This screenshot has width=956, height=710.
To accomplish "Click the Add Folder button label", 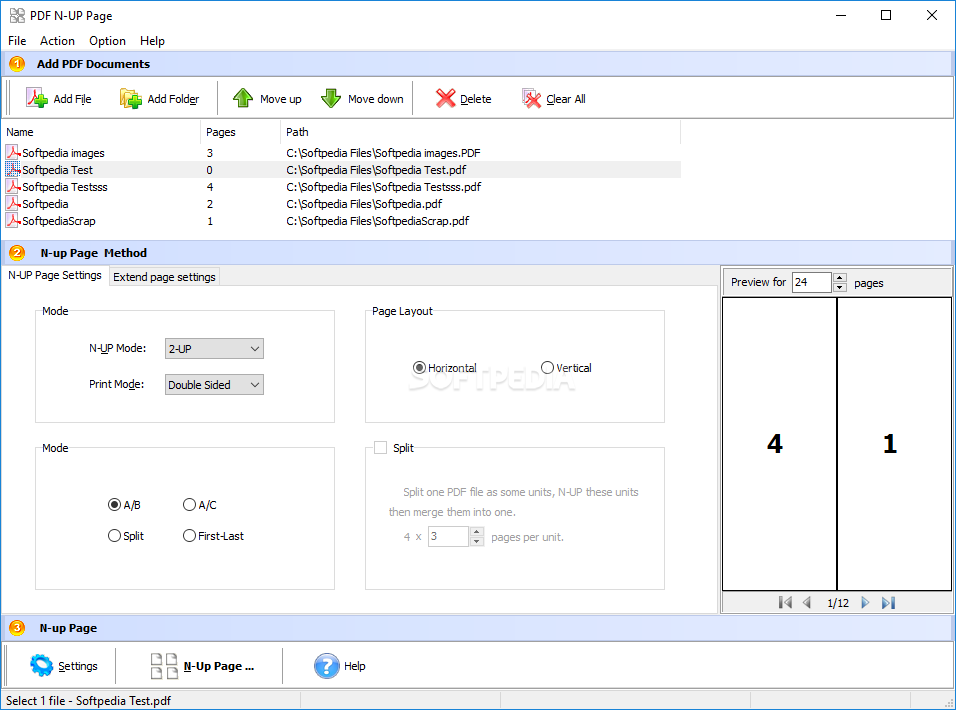I will pos(173,99).
